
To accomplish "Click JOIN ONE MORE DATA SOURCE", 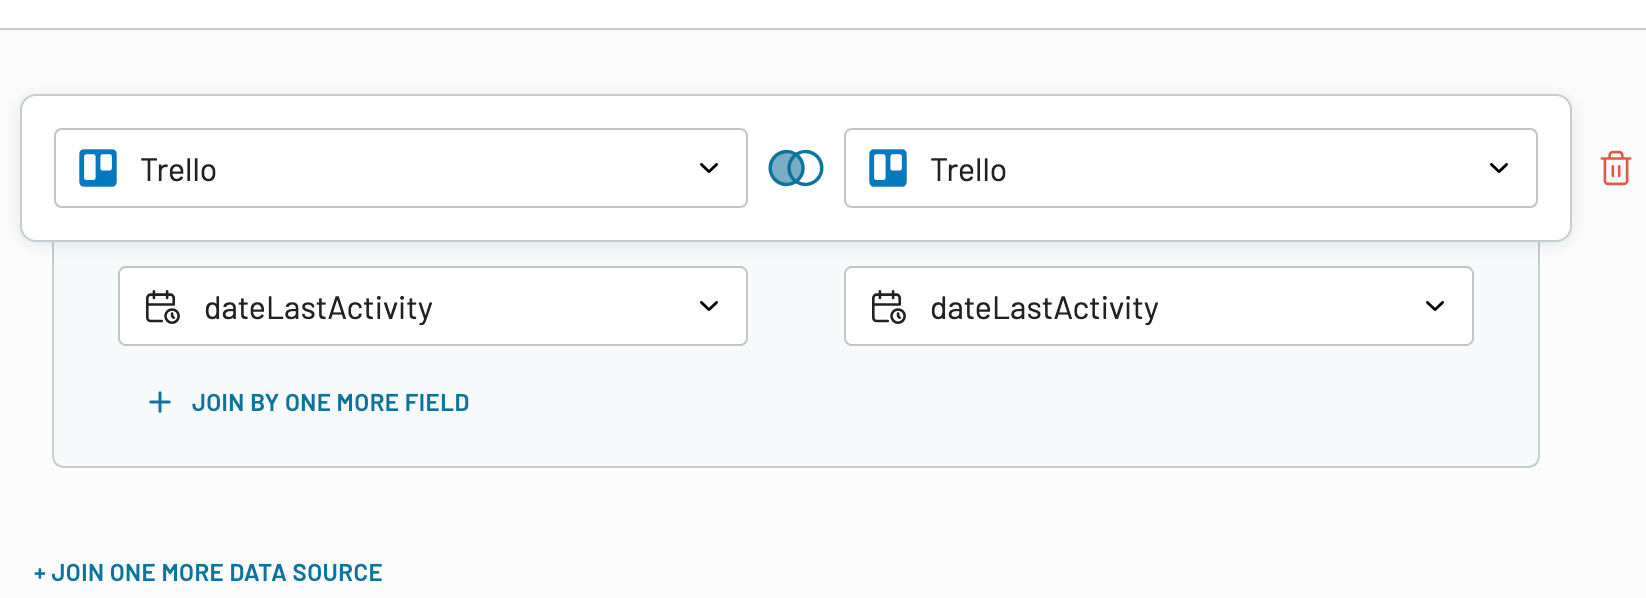I will (x=213, y=572).
